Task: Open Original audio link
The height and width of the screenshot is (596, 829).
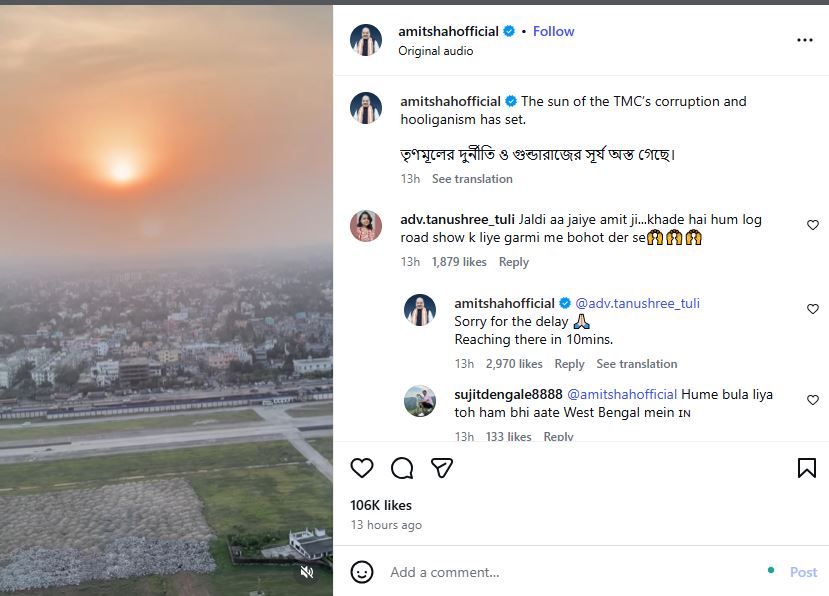Action: pyautogui.click(x=436, y=51)
